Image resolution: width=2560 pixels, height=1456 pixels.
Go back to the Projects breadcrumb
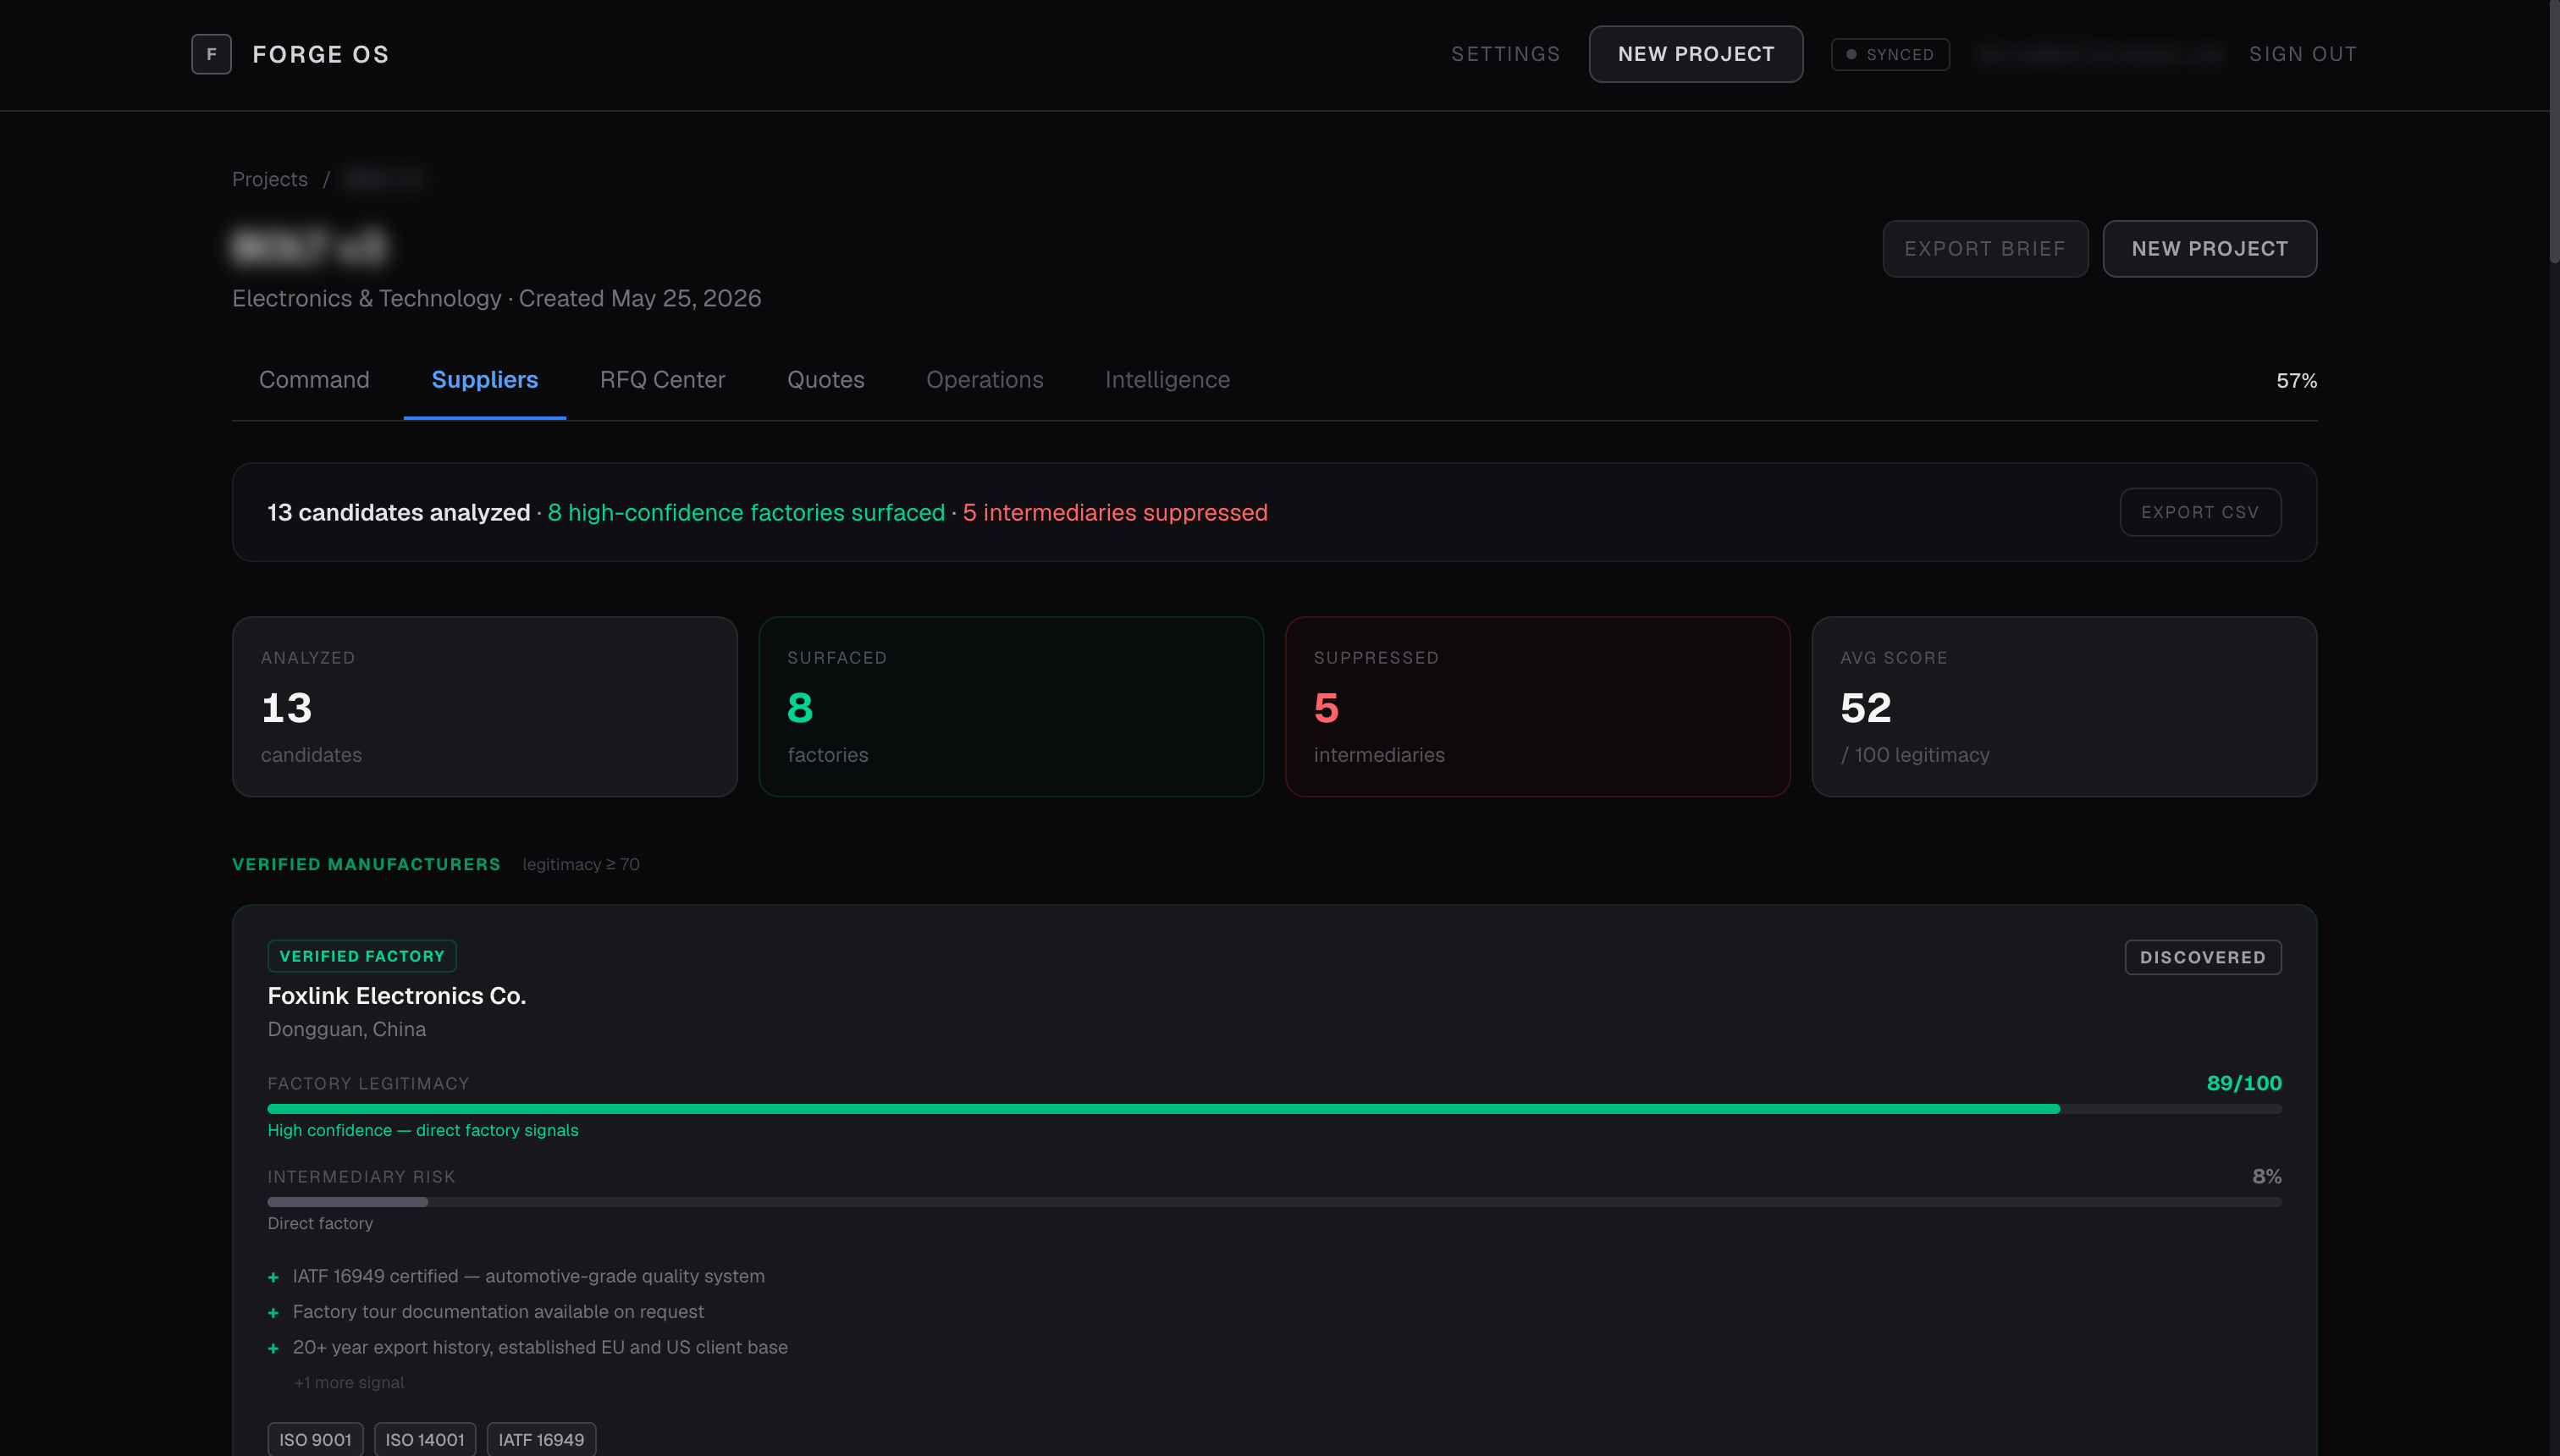click(x=270, y=179)
